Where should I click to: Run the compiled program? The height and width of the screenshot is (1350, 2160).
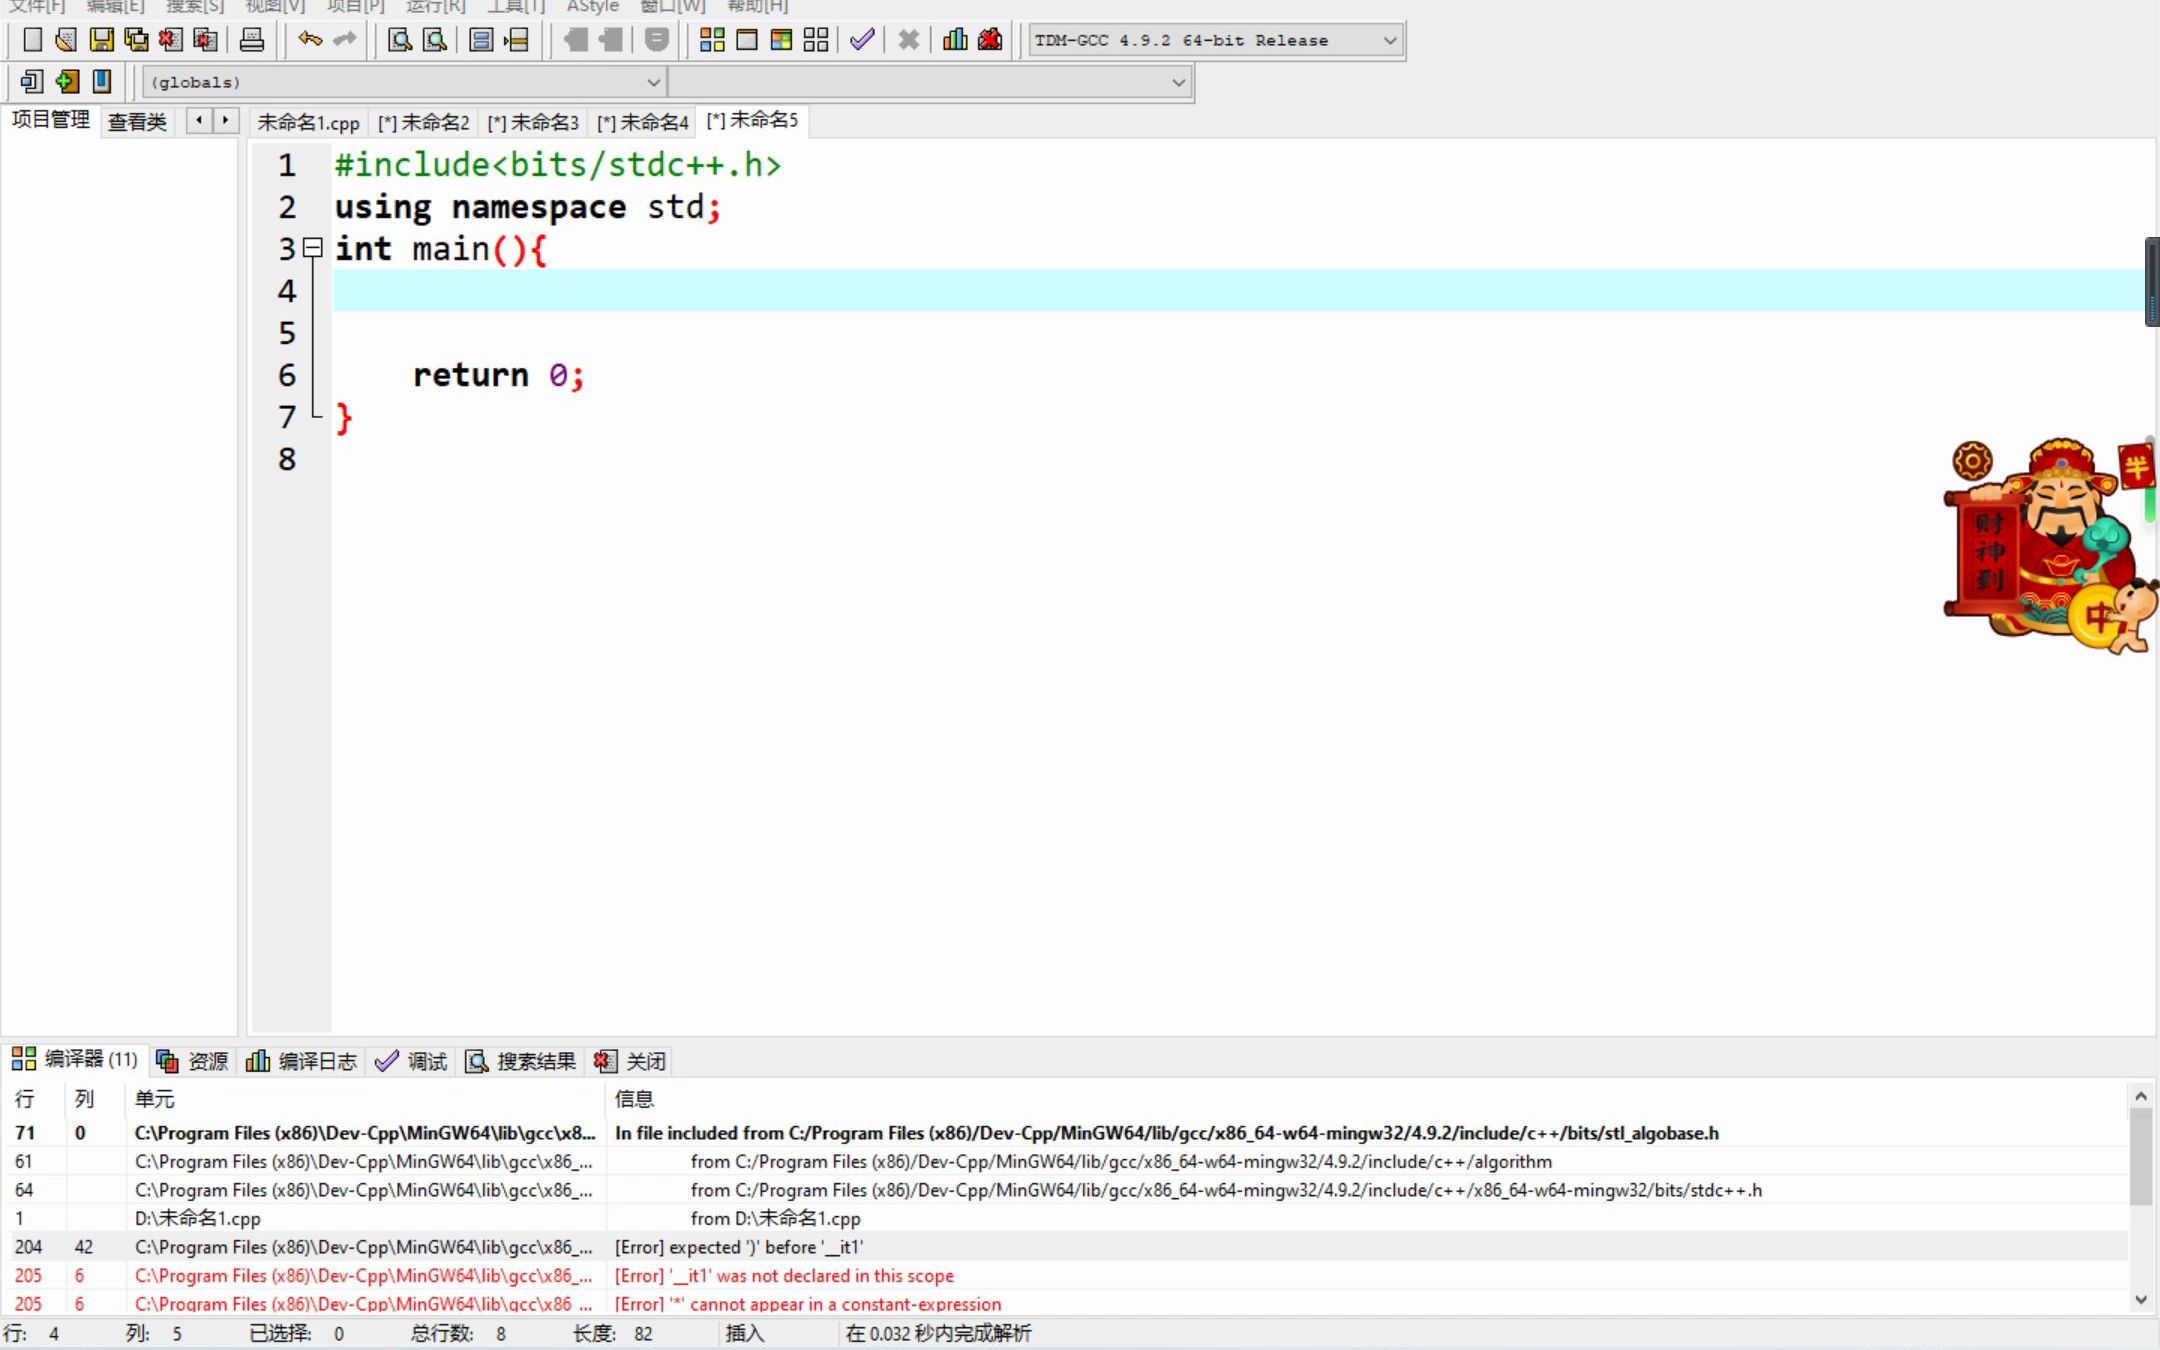(x=747, y=40)
